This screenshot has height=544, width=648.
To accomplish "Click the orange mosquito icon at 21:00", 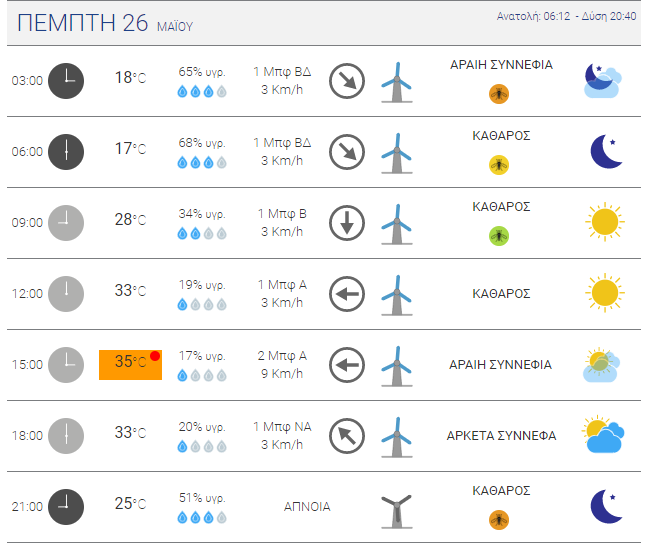I will point(498,520).
